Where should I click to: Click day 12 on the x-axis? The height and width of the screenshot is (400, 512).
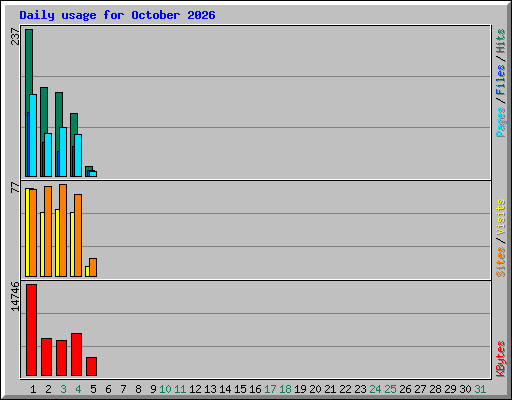195,389
